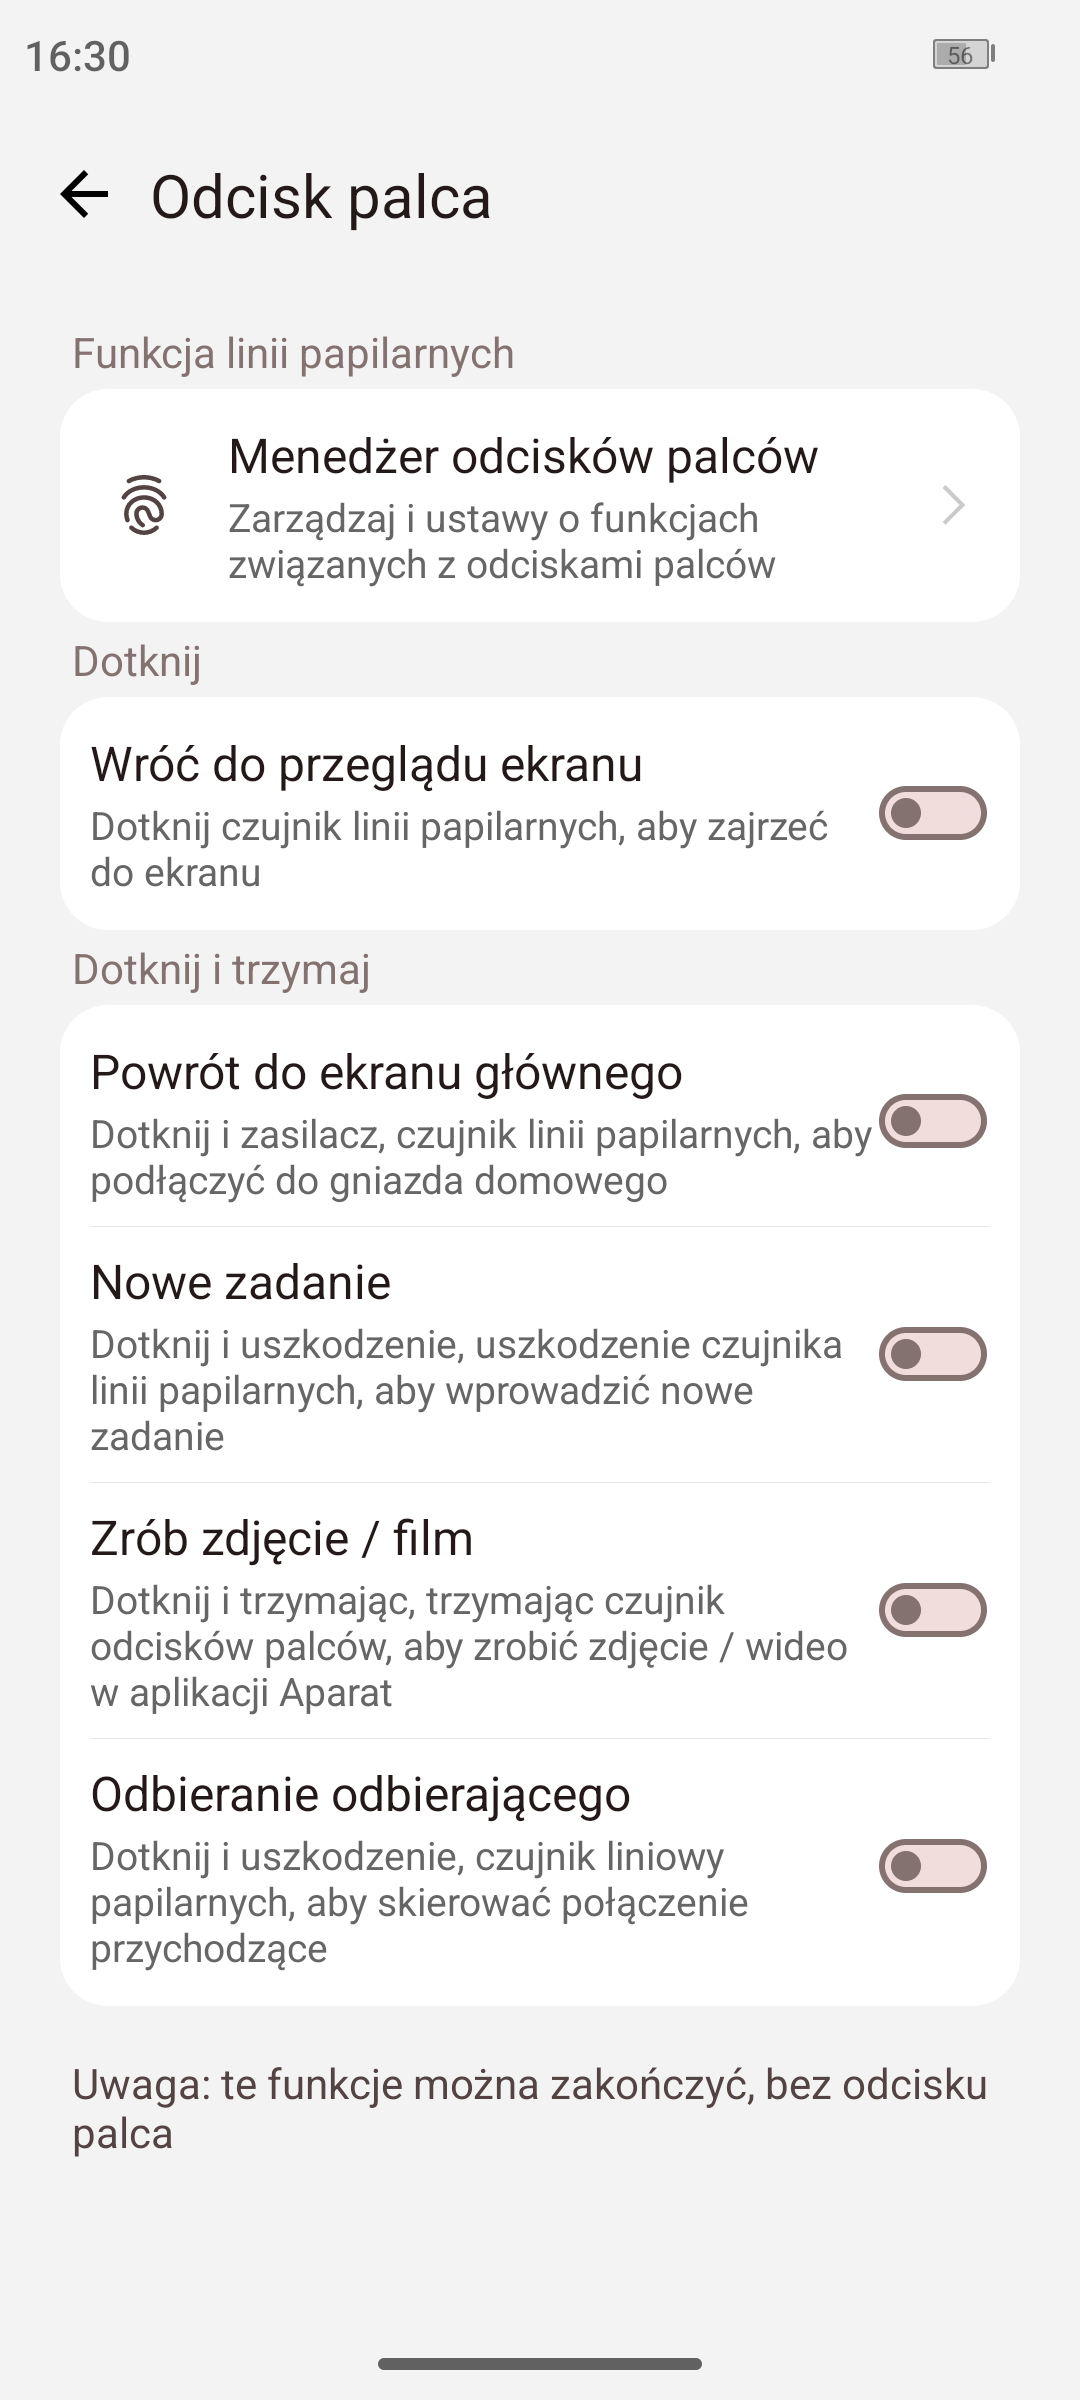Switch on Odbieranie odbierającego toggle
Viewport: 1080px width, 2400px height.
932,1866
